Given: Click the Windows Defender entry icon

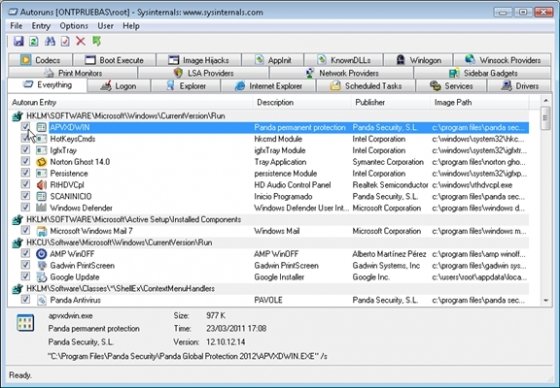Looking at the screenshot, I should coord(42,208).
